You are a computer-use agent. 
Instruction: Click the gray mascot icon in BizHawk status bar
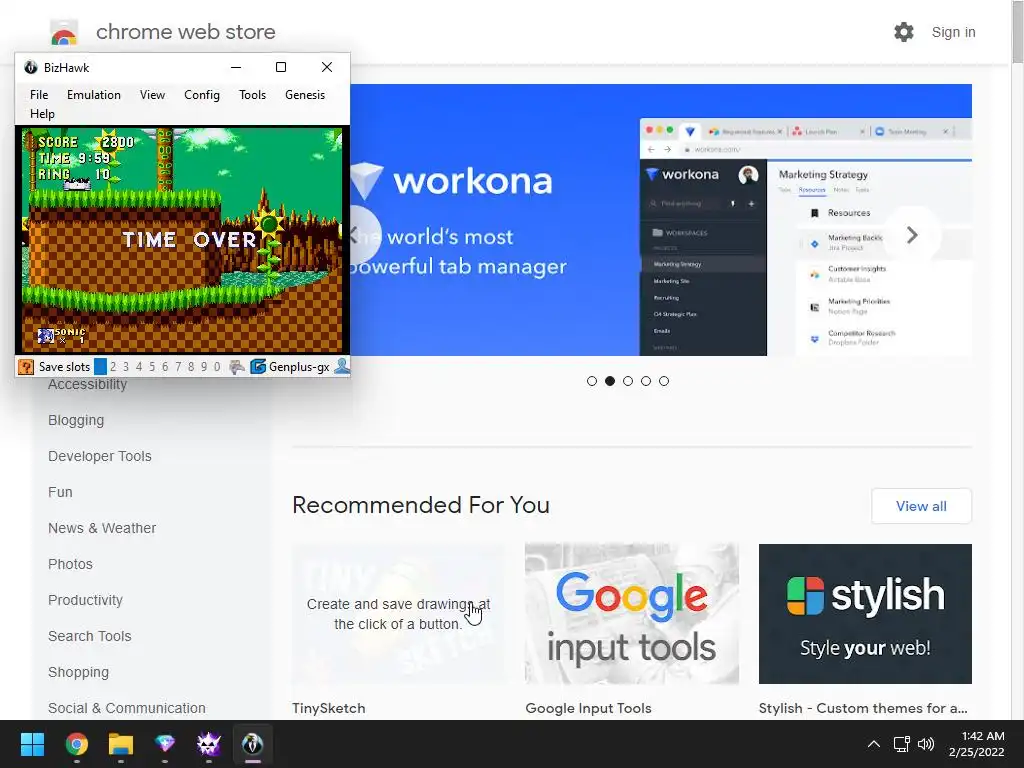237,367
